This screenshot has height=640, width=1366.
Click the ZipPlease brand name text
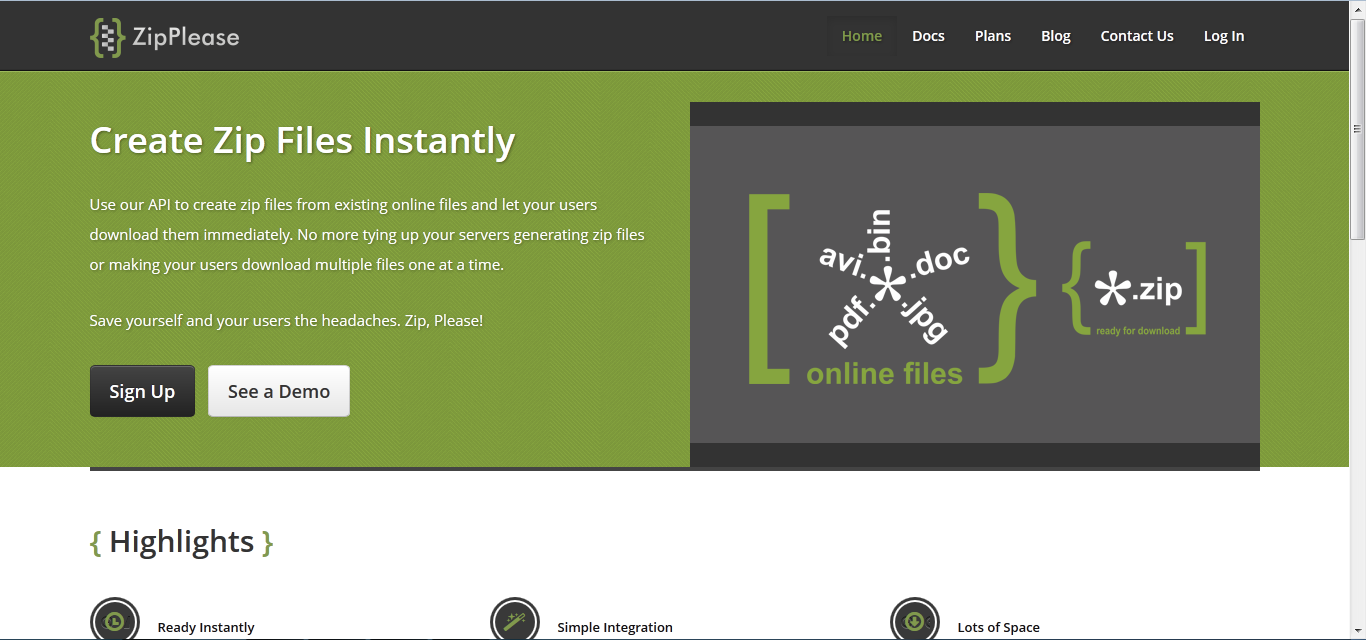pos(186,38)
